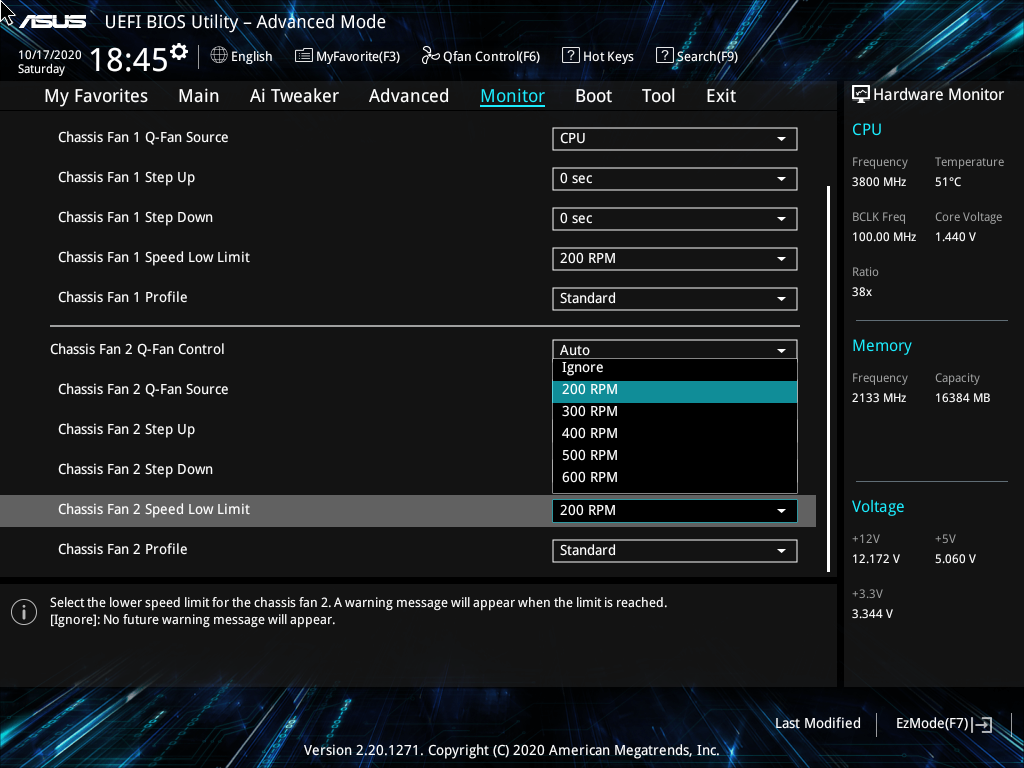Screen dimensions: 1024x768
Task: Click the Search(F9) question mark icon
Action: click(664, 56)
